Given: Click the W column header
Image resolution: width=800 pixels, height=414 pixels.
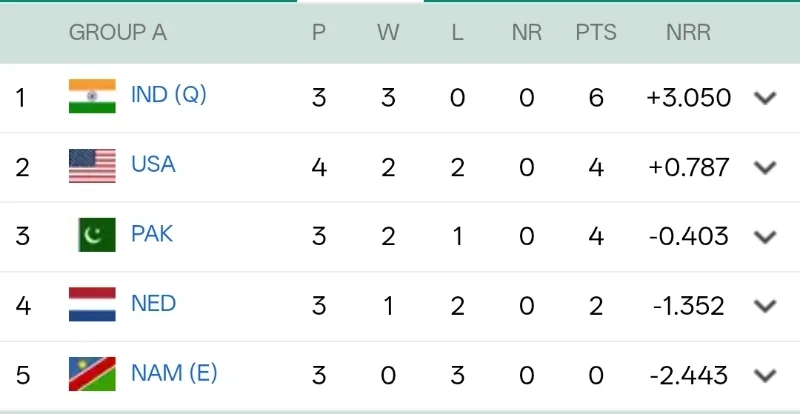Looking at the screenshot, I should click(388, 32).
